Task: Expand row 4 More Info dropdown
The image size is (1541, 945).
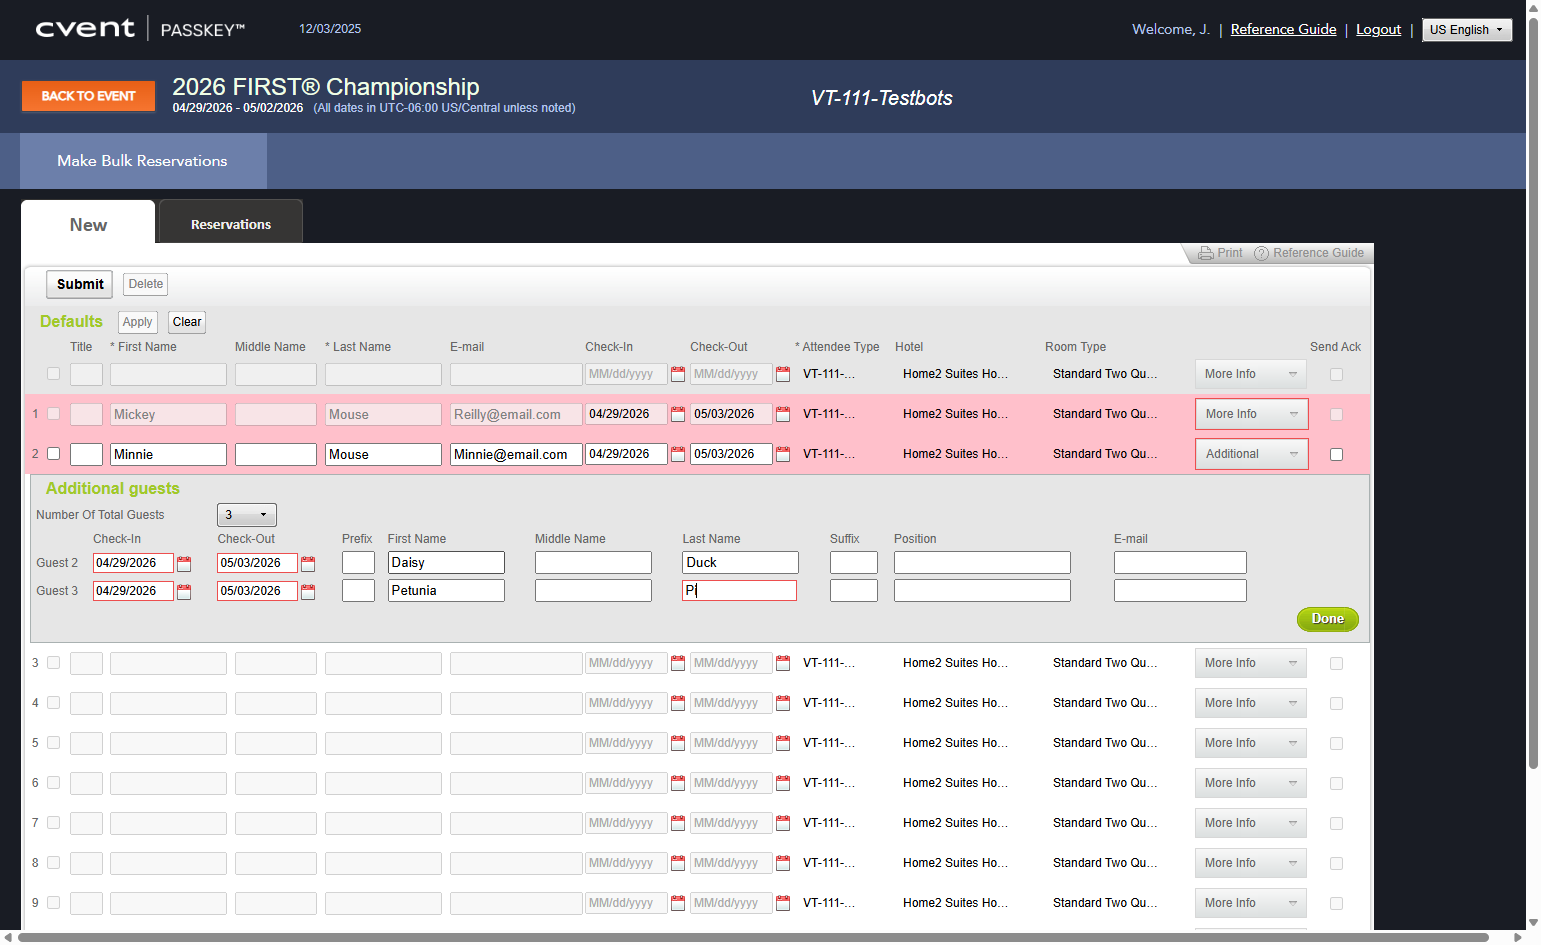Action: tap(1251, 703)
